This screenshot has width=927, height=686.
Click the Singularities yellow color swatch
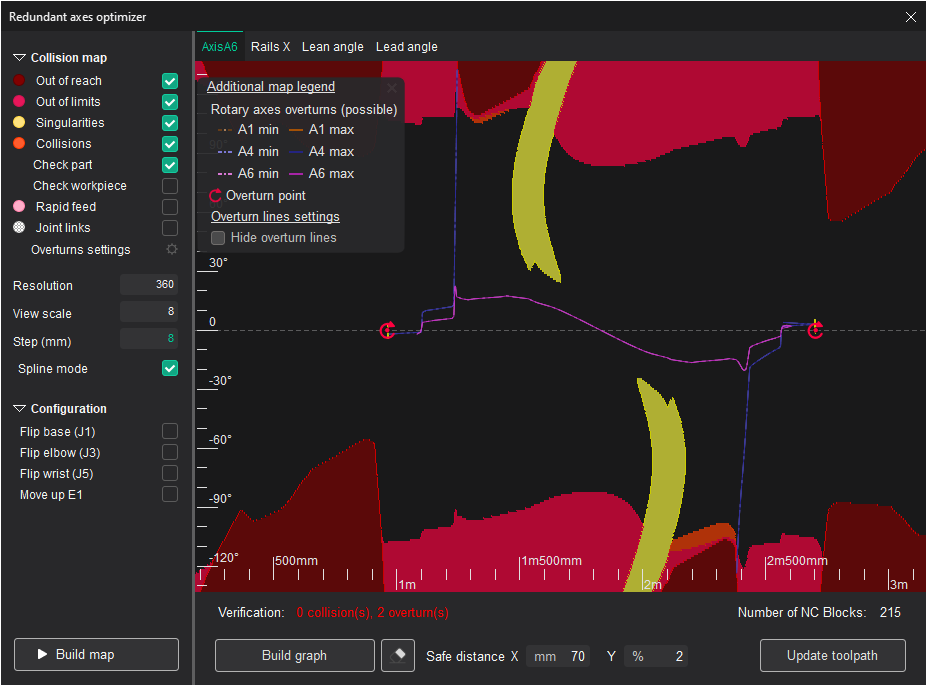[19, 123]
